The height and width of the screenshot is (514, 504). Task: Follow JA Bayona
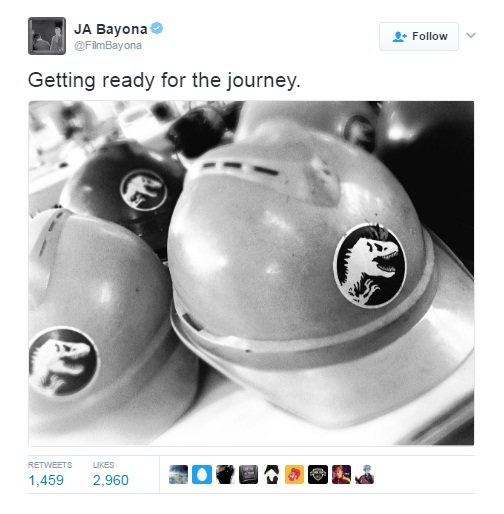point(419,36)
